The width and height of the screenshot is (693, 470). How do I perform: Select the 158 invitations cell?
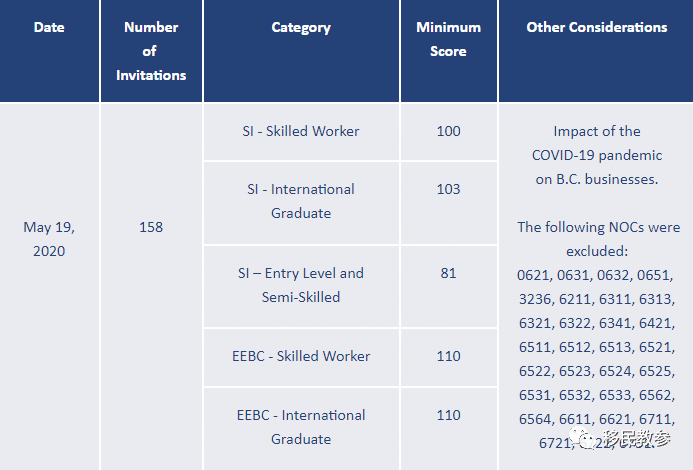point(151,227)
